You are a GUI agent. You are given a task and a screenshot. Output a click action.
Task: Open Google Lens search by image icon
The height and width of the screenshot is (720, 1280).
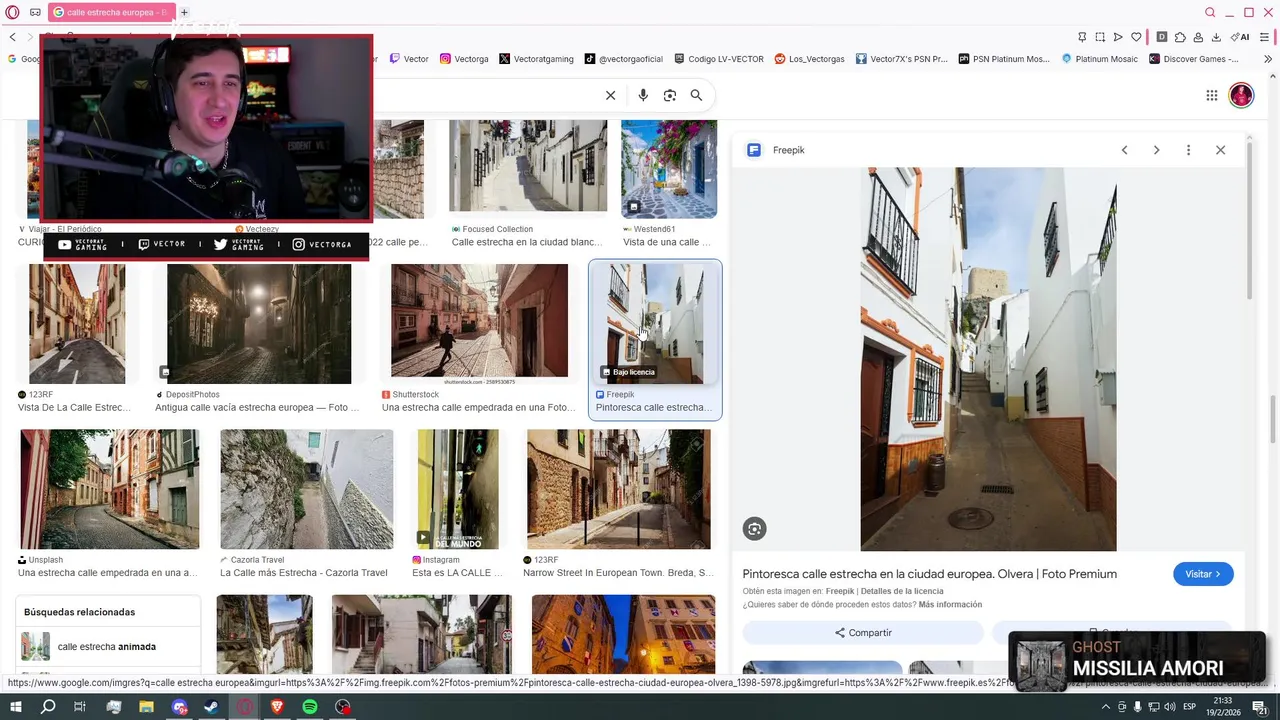pyautogui.click(x=670, y=95)
